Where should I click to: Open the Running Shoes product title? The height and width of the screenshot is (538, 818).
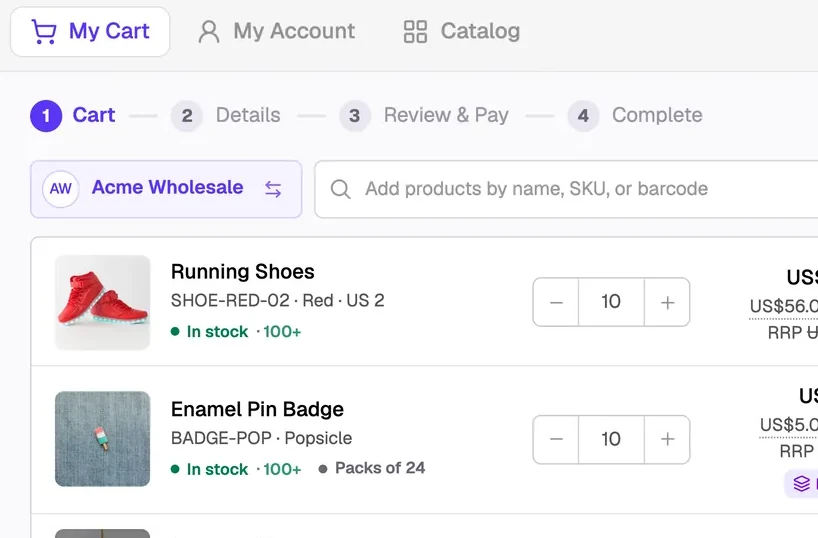tap(243, 272)
